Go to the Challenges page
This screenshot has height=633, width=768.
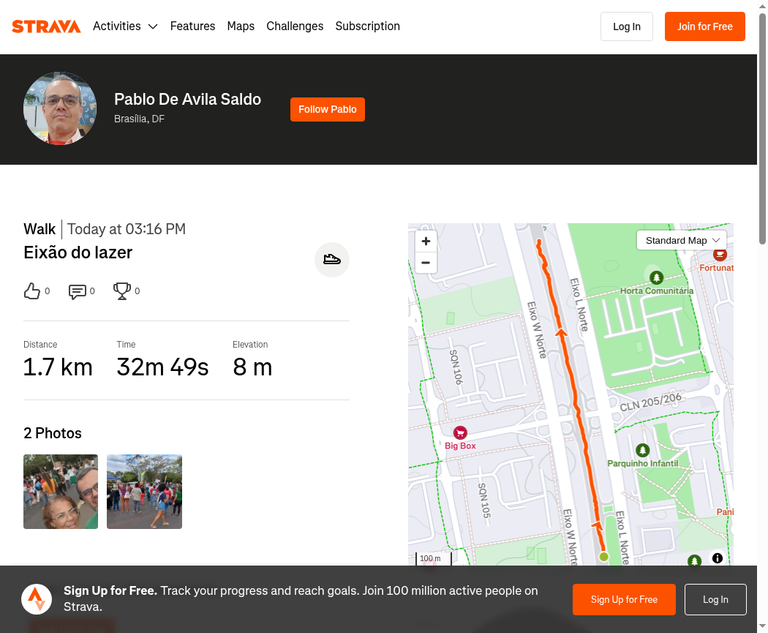click(x=295, y=26)
